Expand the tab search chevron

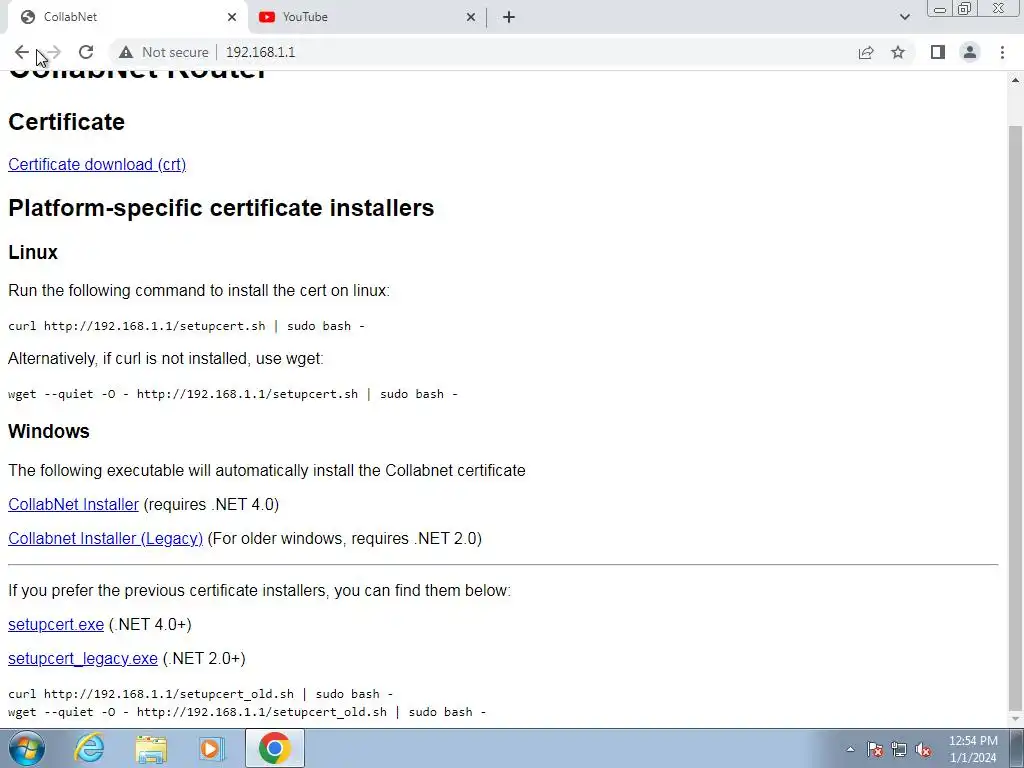tap(904, 17)
